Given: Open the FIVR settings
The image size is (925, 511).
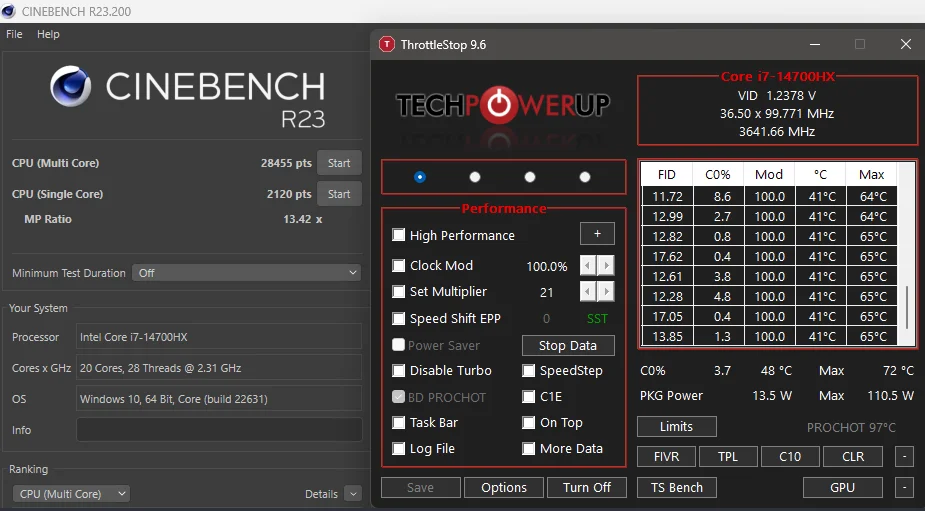Looking at the screenshot, I should pyautogui.click(x=667, y=456).
